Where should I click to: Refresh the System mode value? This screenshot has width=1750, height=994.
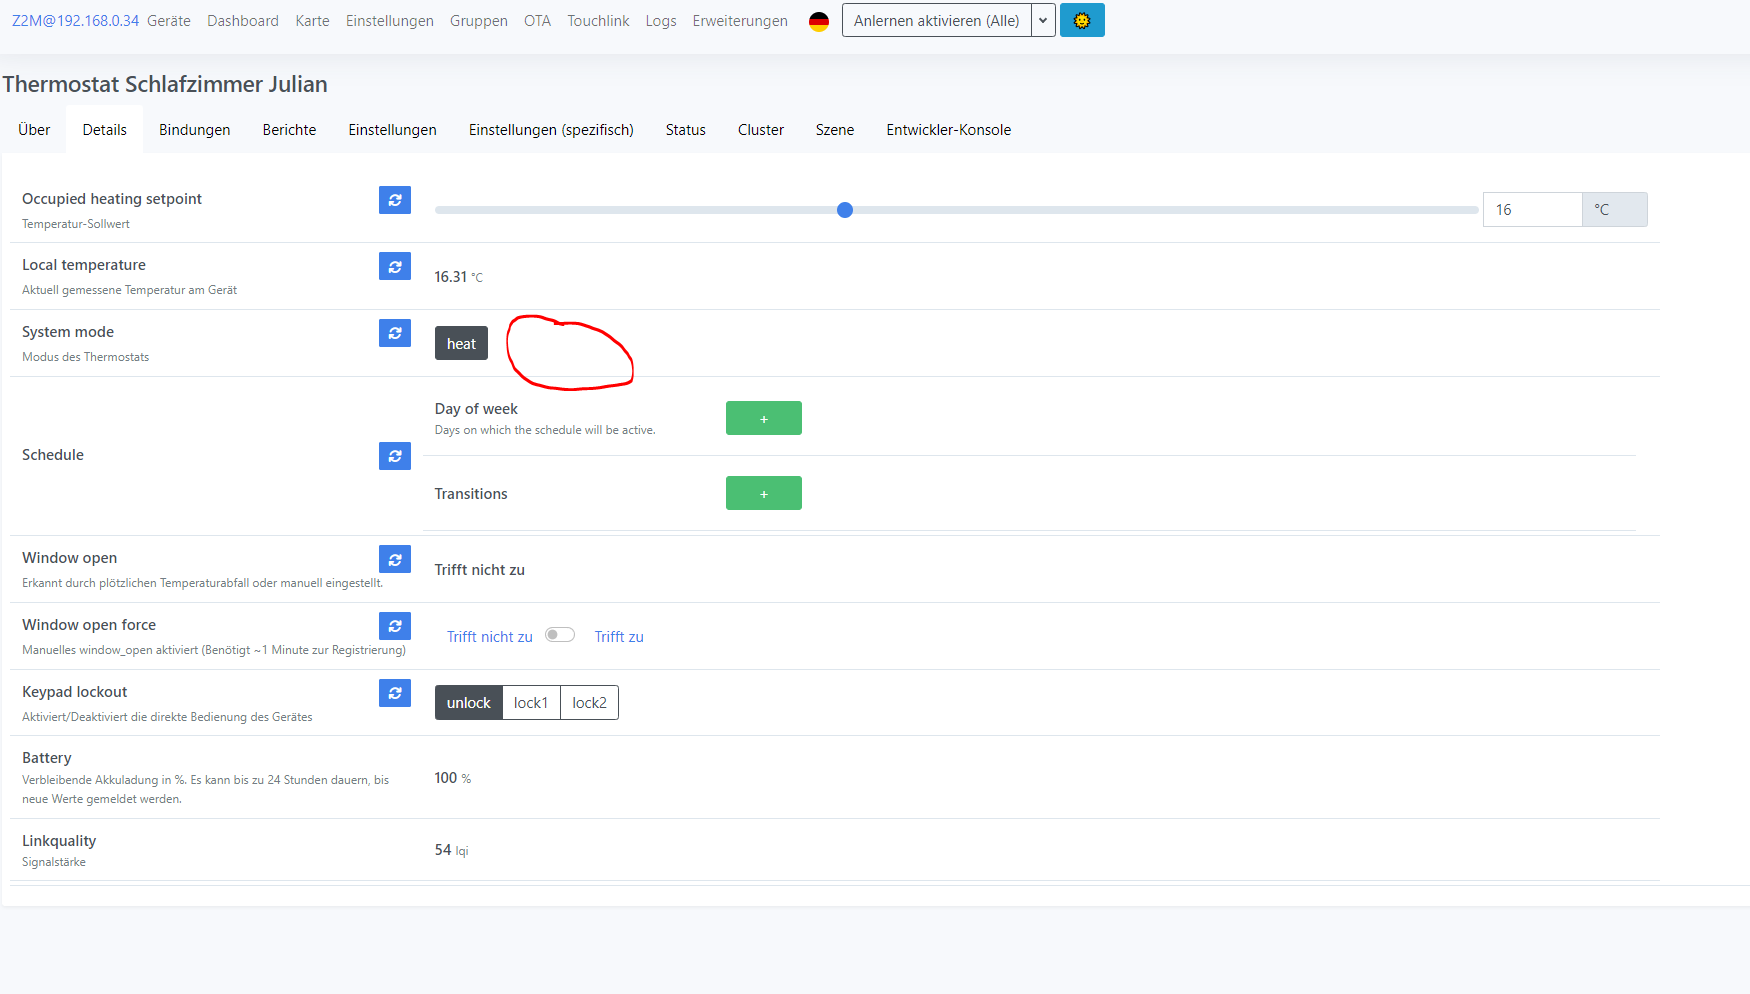tap(395, 333)
